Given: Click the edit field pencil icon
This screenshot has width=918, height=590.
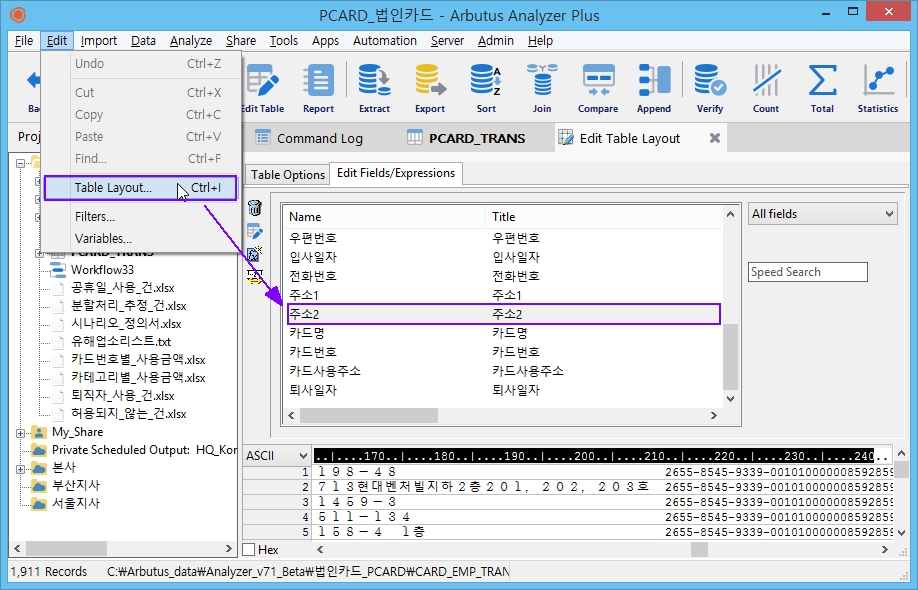Looking at the screenshot, I should [255, 231].
